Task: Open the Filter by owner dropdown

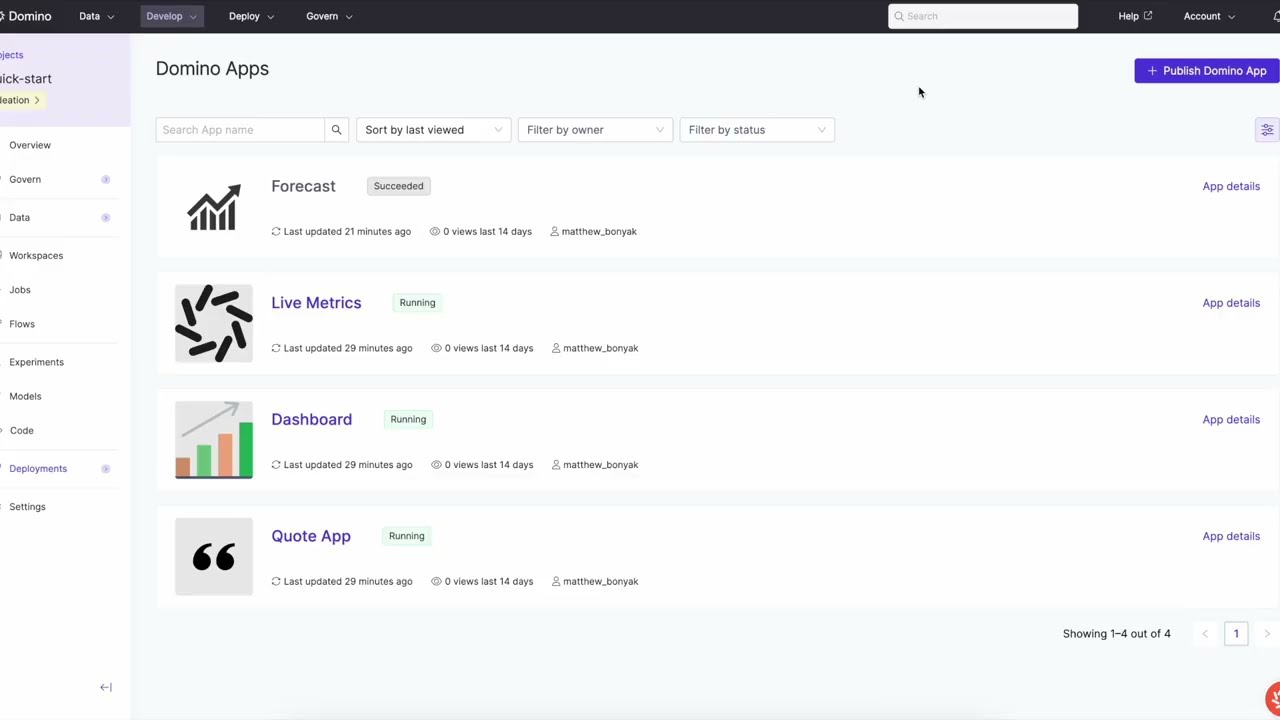Action: (595, 130)
